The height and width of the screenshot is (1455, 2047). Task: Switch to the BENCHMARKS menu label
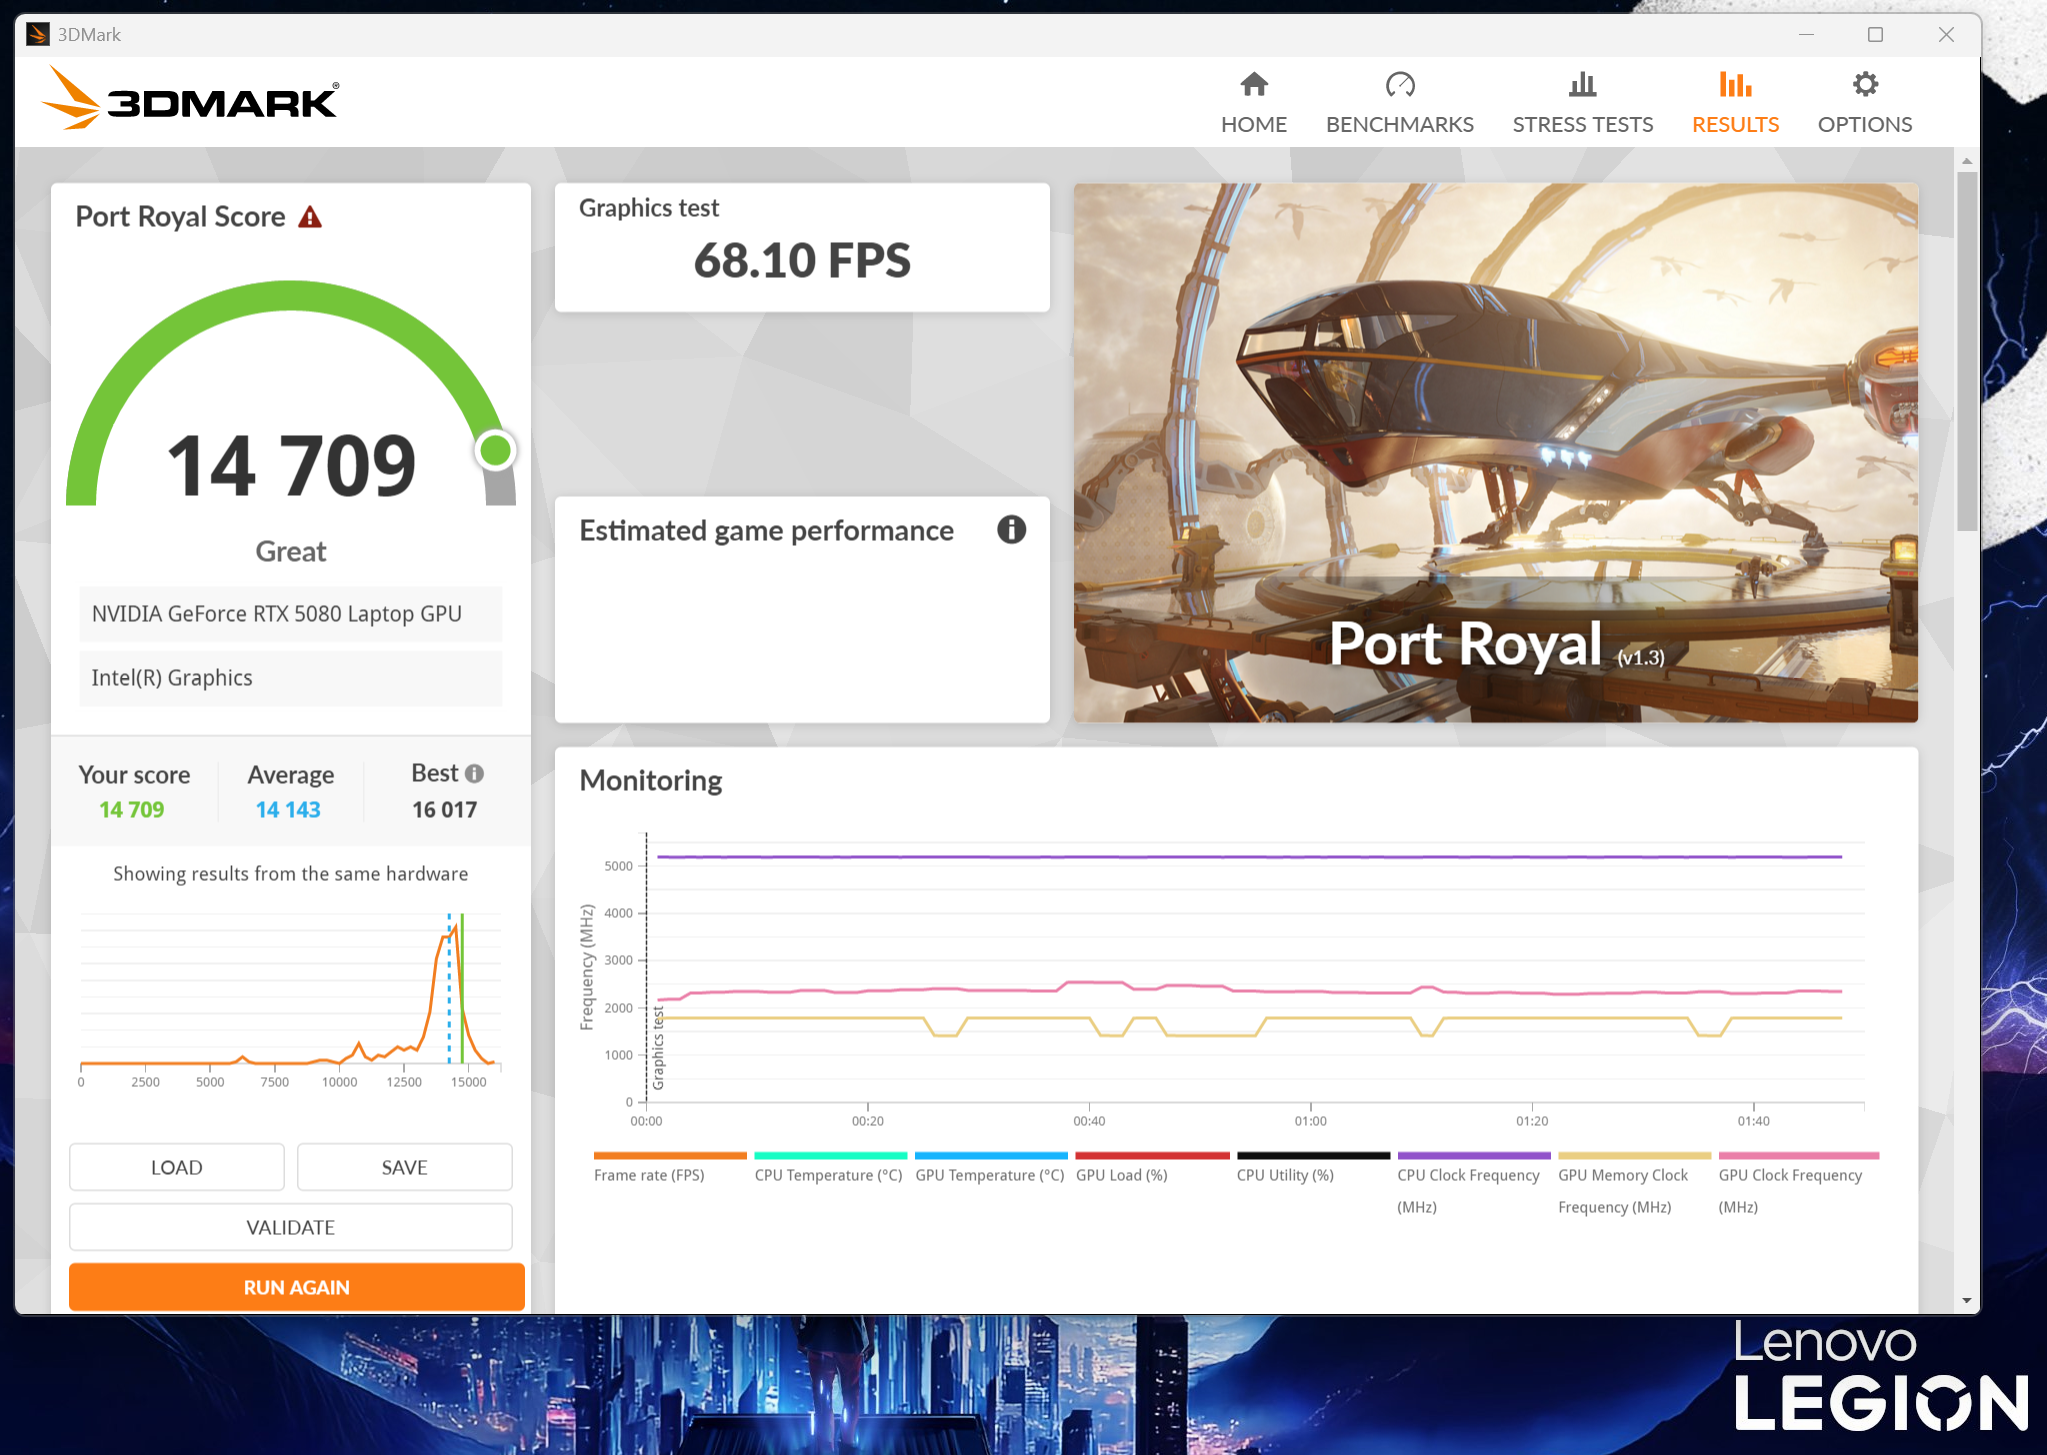[1399, 125]
